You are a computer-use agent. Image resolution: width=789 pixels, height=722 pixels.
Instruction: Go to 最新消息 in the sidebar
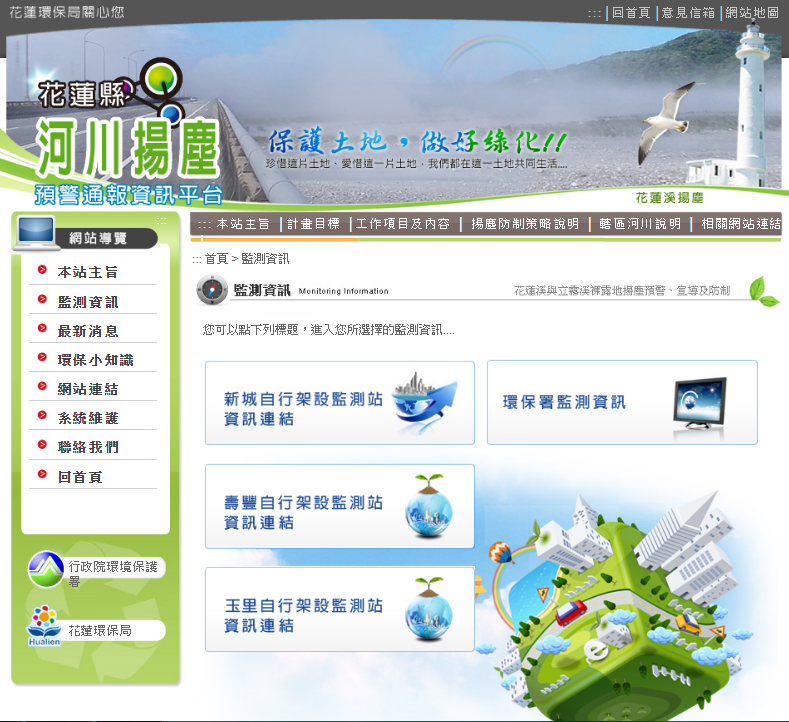click(88, 331)
